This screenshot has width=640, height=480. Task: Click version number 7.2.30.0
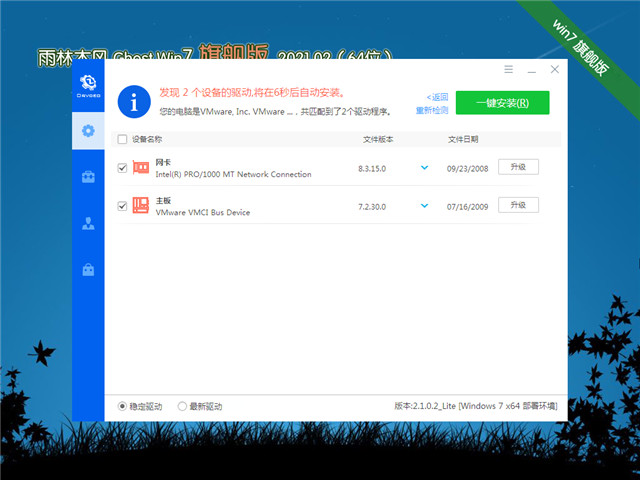(x=372, y=207)
